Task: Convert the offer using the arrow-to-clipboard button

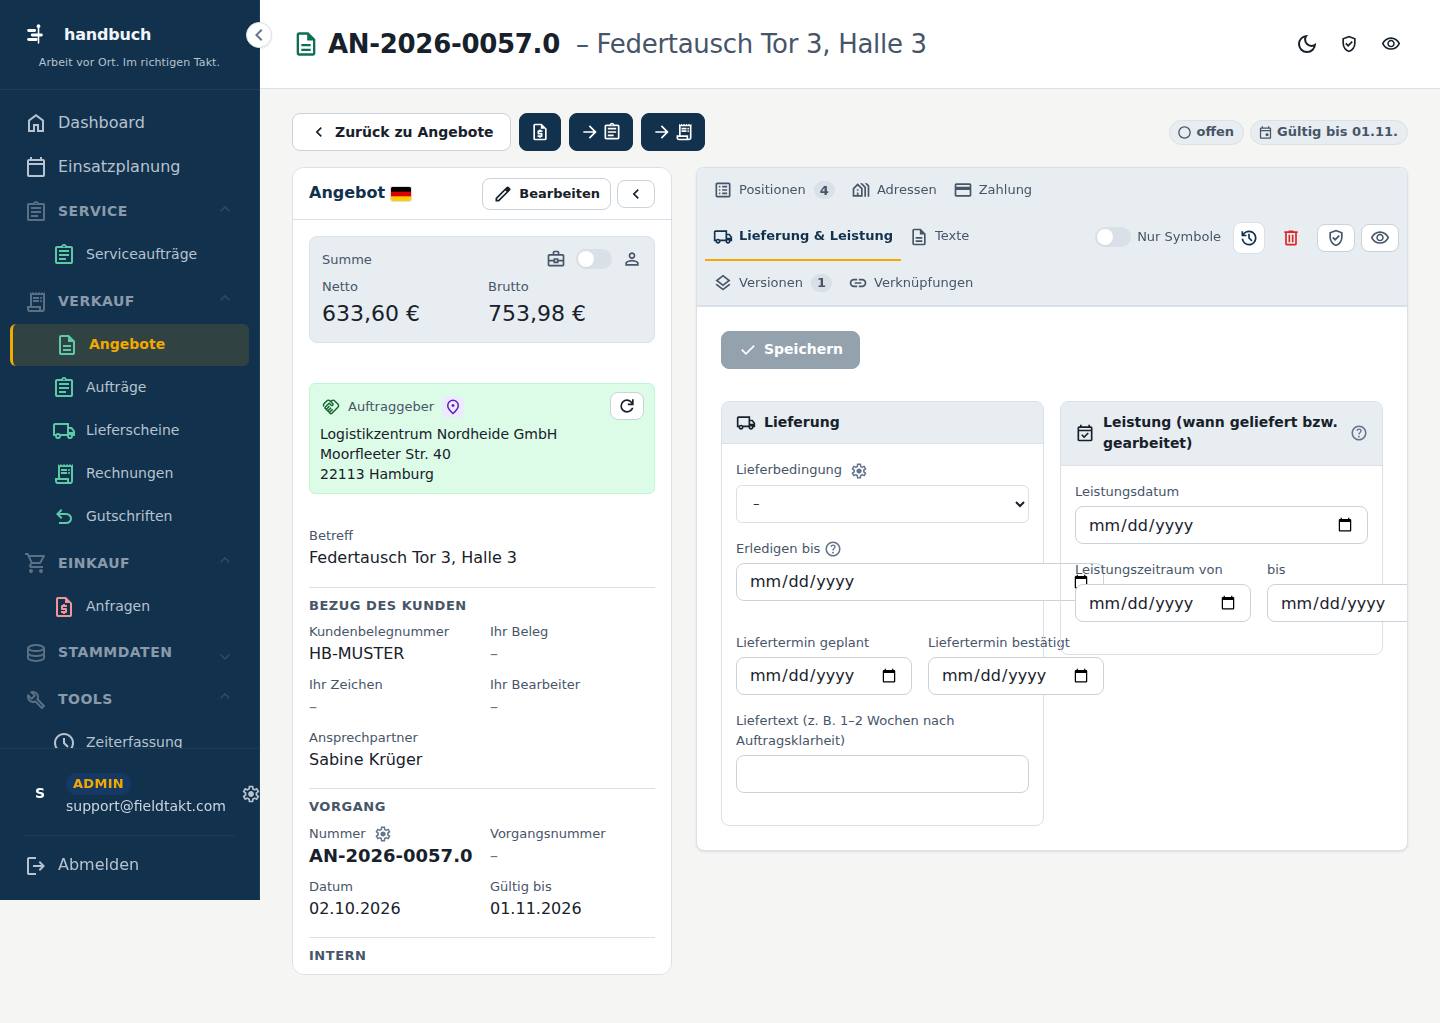Action: point(601,132)
